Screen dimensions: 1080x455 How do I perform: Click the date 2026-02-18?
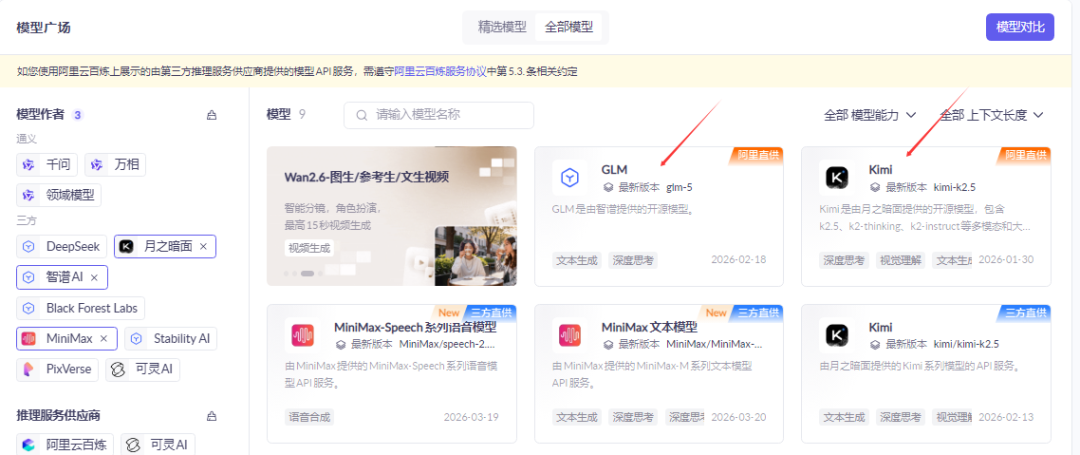(x=738, y=260)
